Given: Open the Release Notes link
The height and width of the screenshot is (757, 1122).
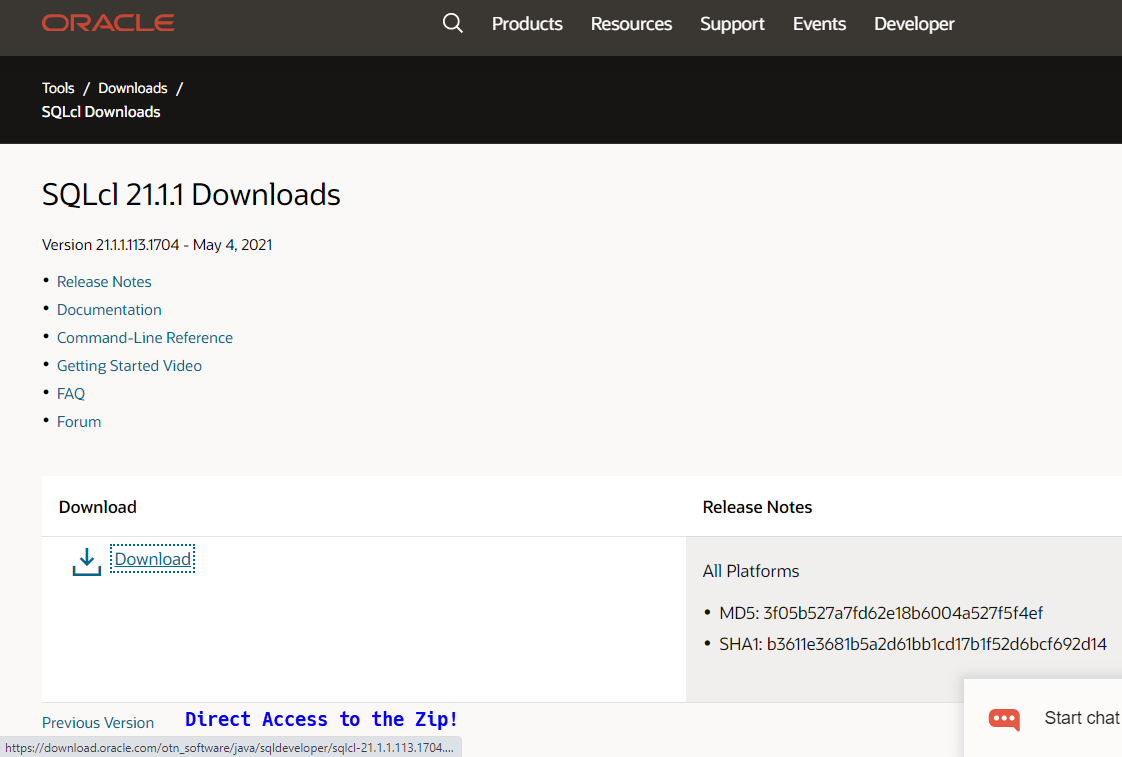Looking at the screenshot, I should point(104,282).
